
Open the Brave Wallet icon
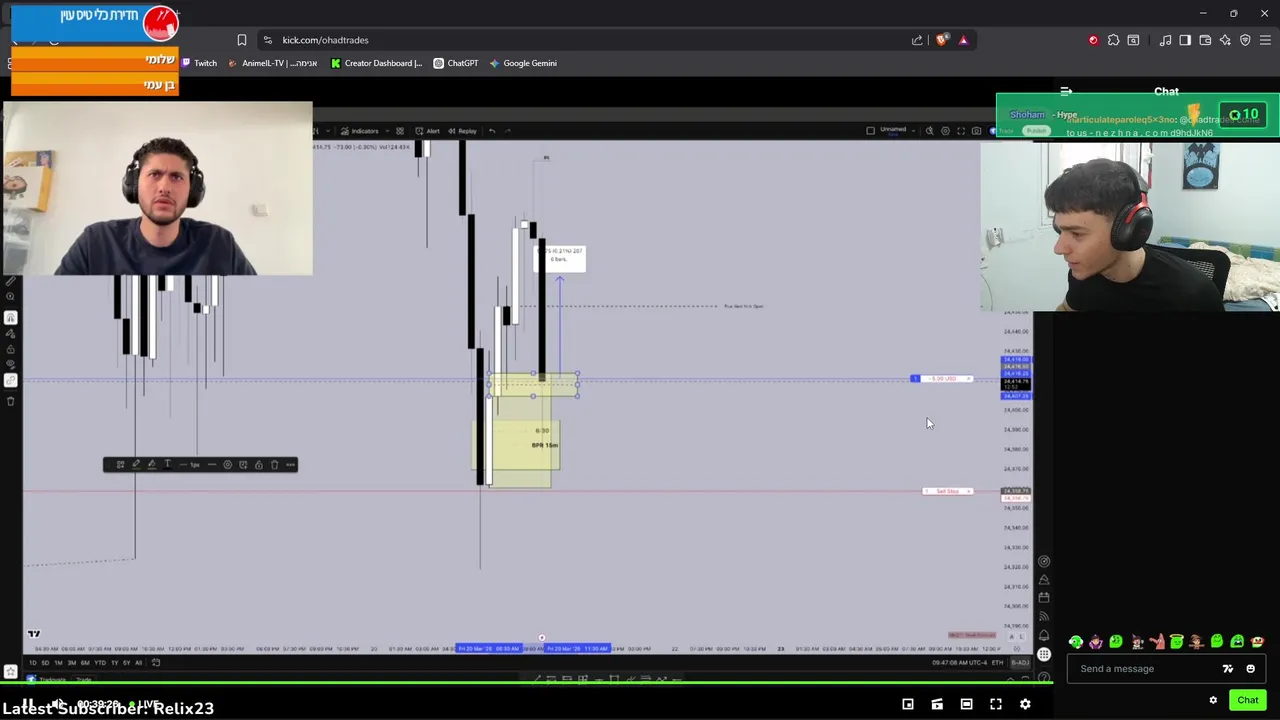pos(1205,40)
